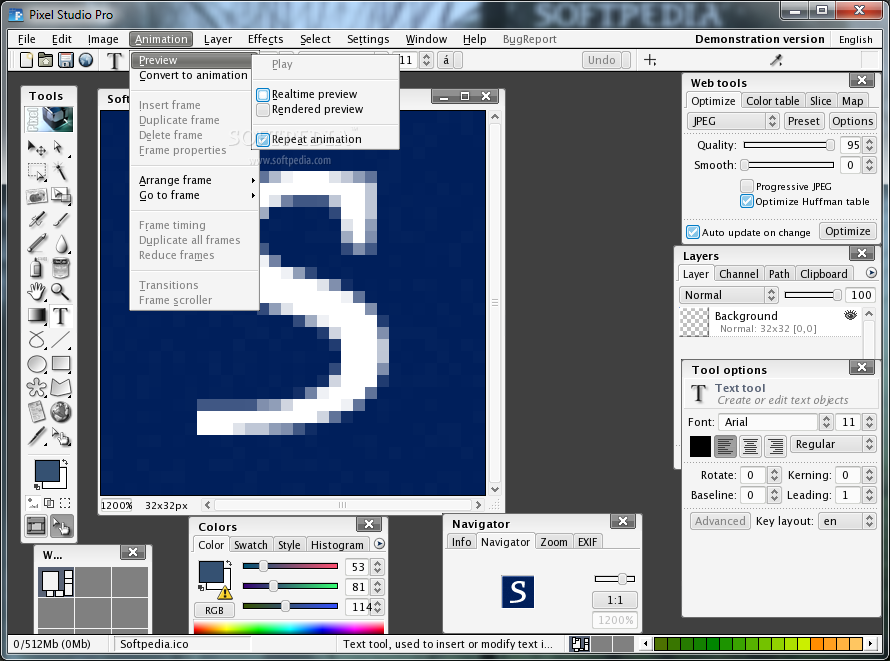The width and height of the screenshot is (890, 661).
Task: Click the English language button
Action: [855, 39]
